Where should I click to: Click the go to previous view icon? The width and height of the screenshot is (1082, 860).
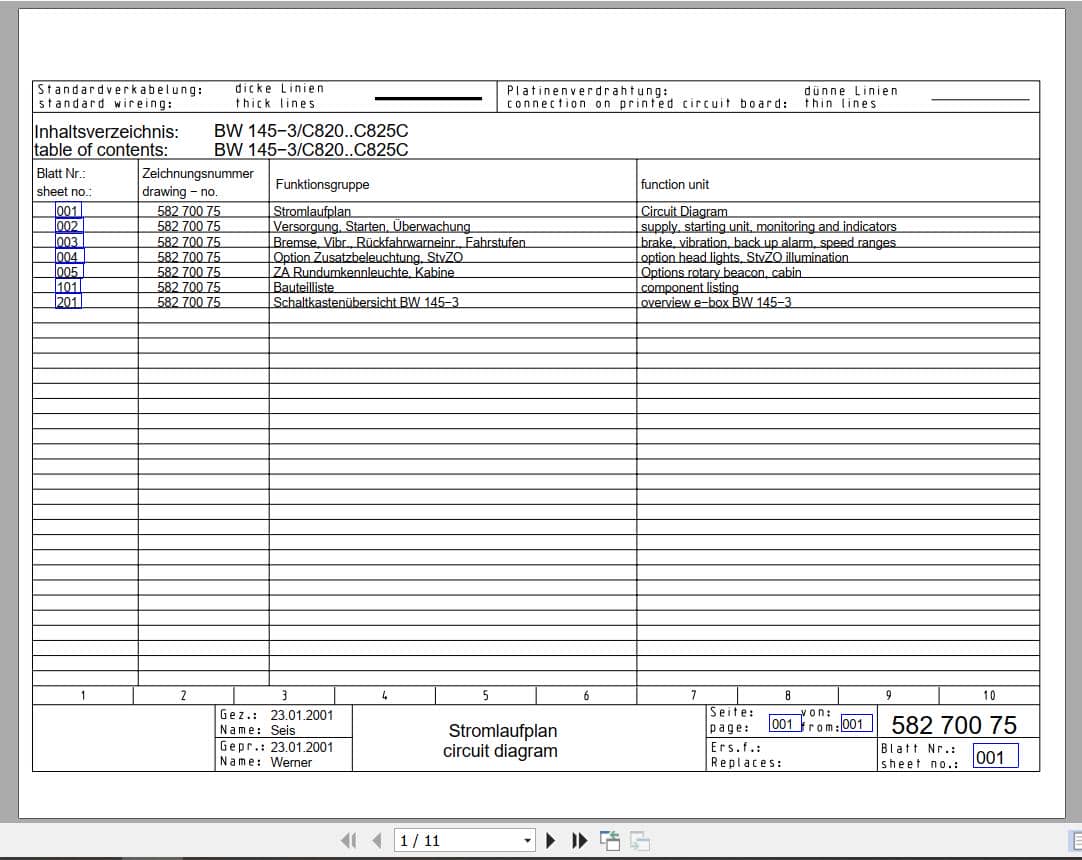[x=610, y=840]
